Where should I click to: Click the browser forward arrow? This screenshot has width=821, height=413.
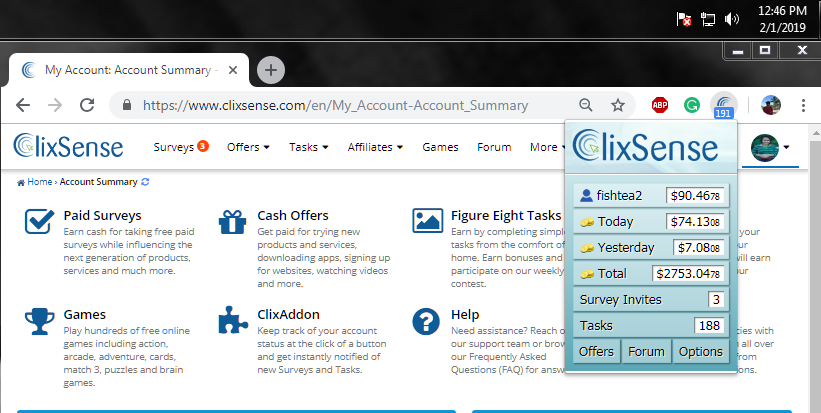(x=55, y=105)
